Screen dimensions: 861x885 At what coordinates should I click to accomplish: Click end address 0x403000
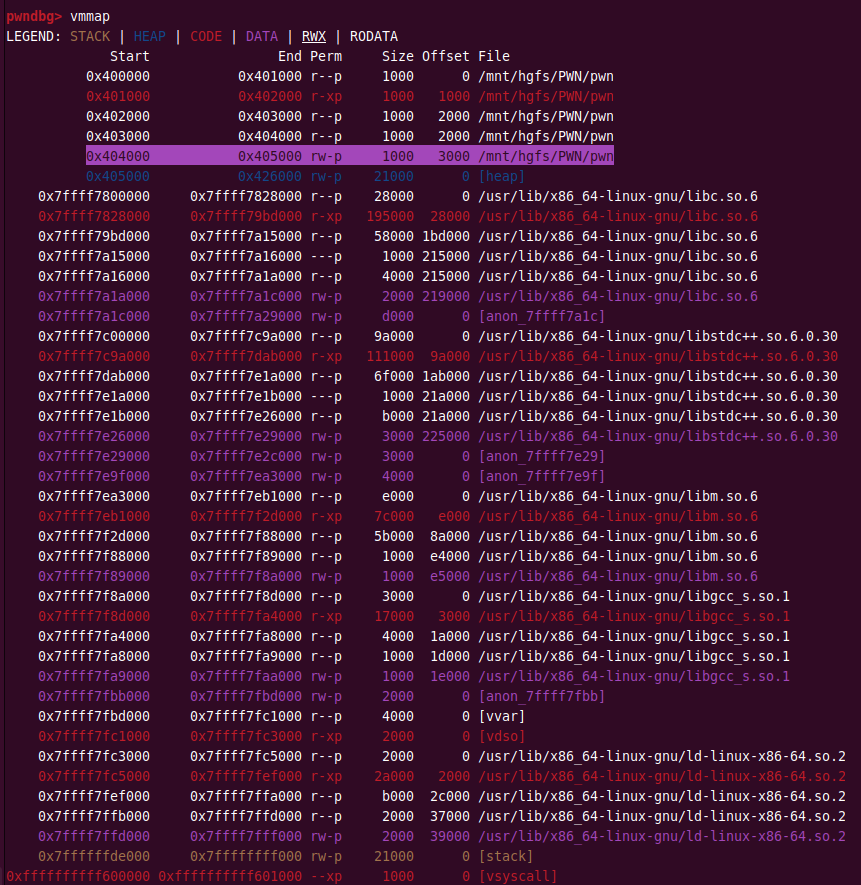click(270, 116)
